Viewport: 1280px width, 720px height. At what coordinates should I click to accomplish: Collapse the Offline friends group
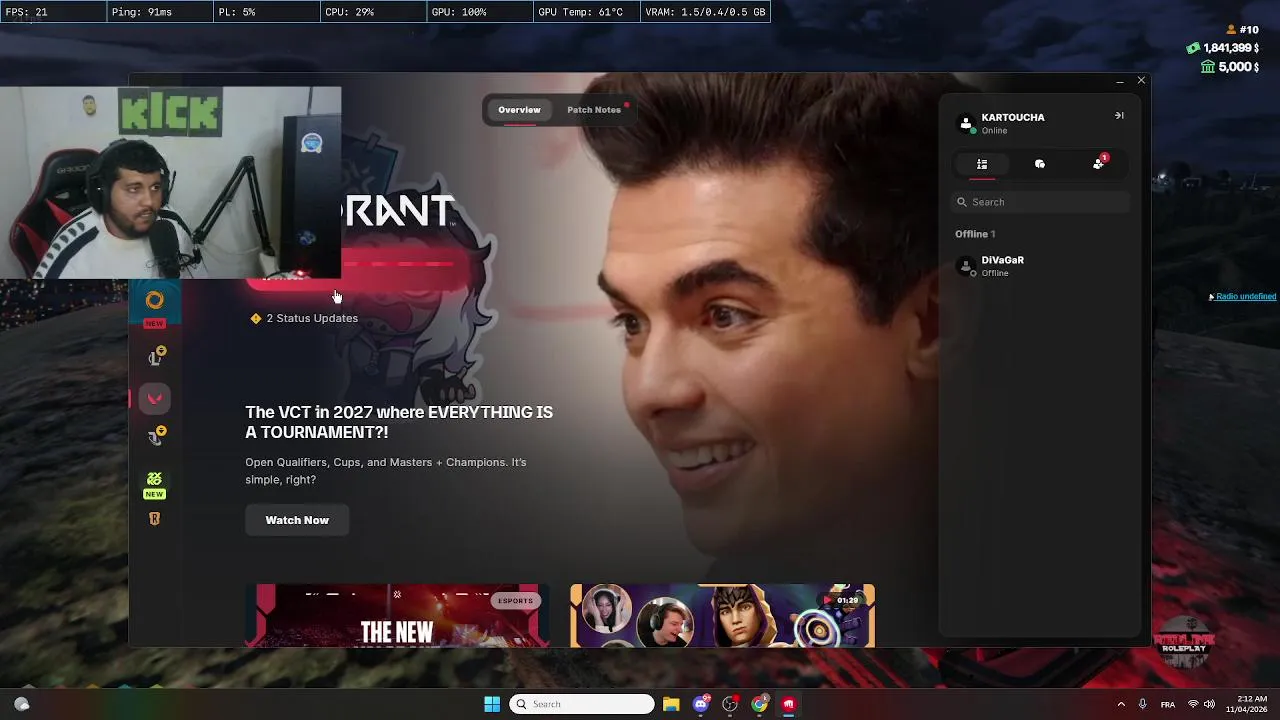pyautogui.click(x=975, y=234)
